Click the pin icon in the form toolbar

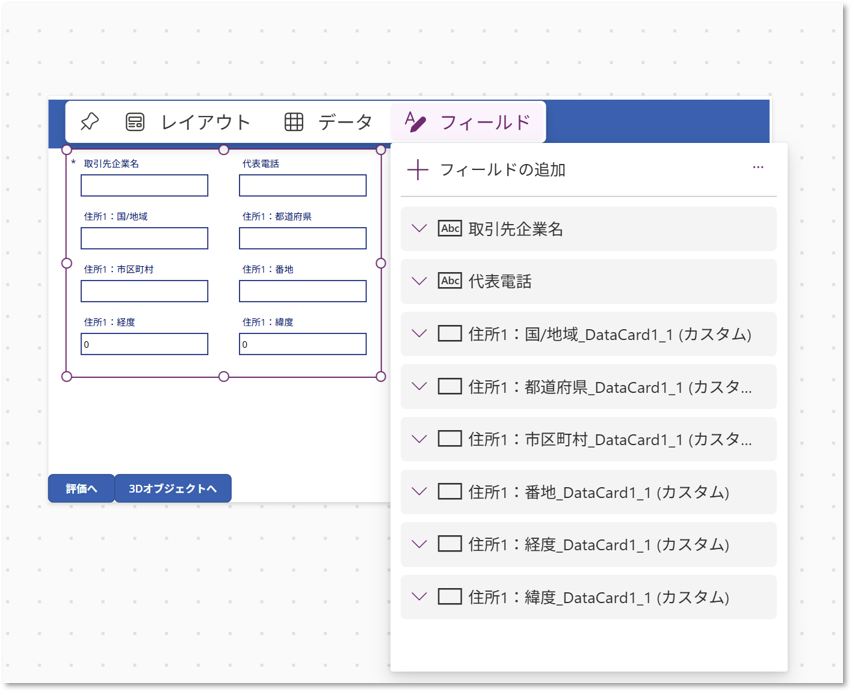tap(89, 122)
